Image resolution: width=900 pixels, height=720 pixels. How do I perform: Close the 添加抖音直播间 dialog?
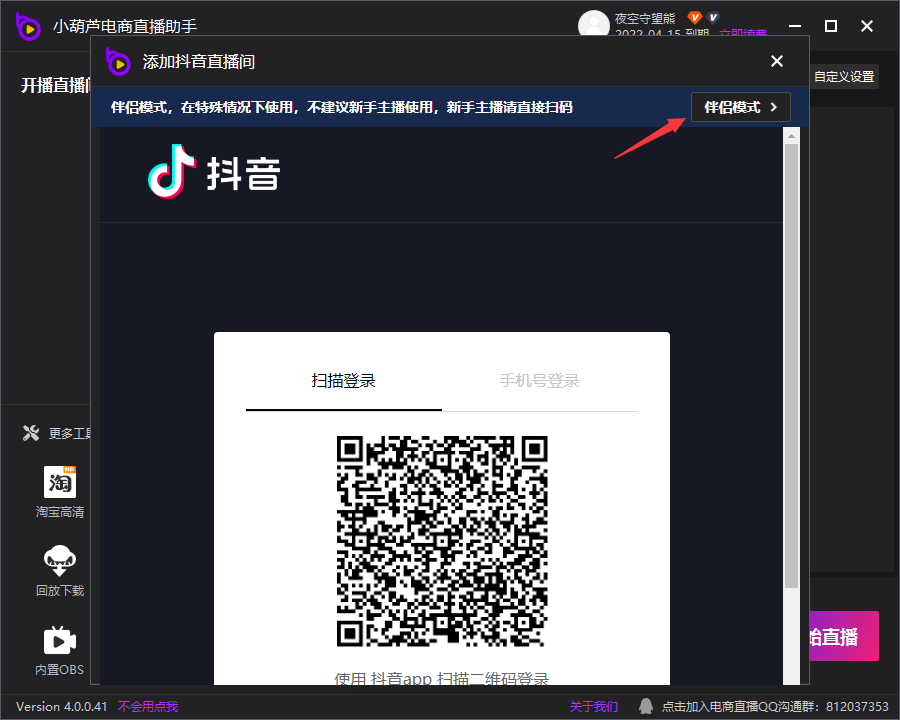point(777,61)
